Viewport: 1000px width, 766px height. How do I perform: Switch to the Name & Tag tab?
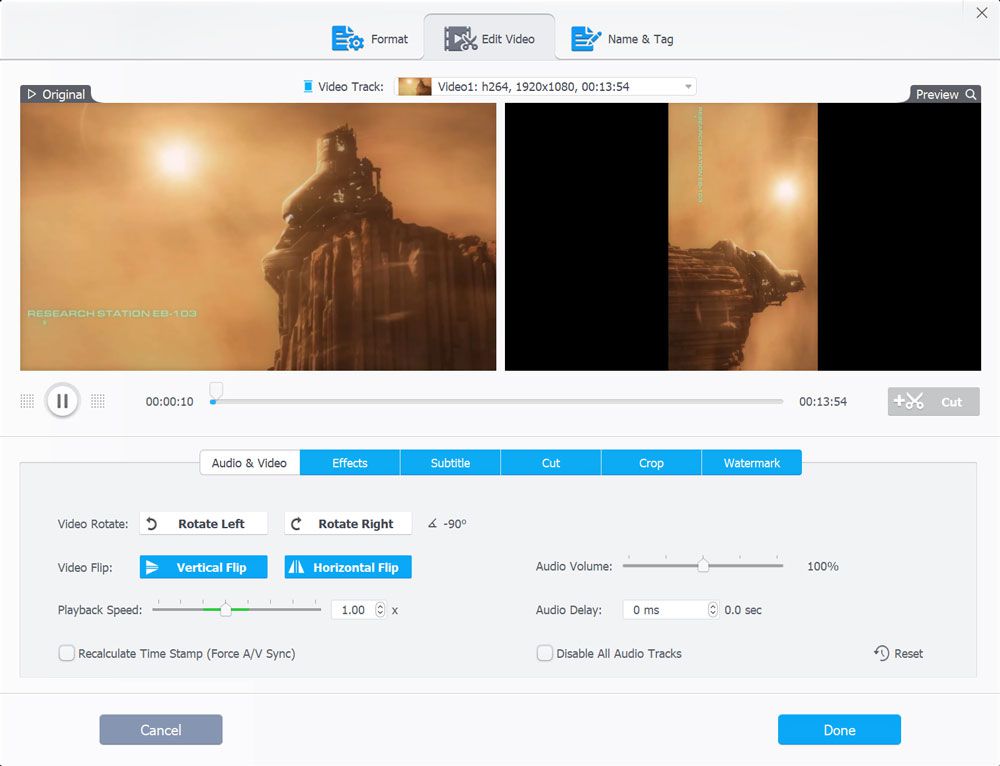point(622,39)
